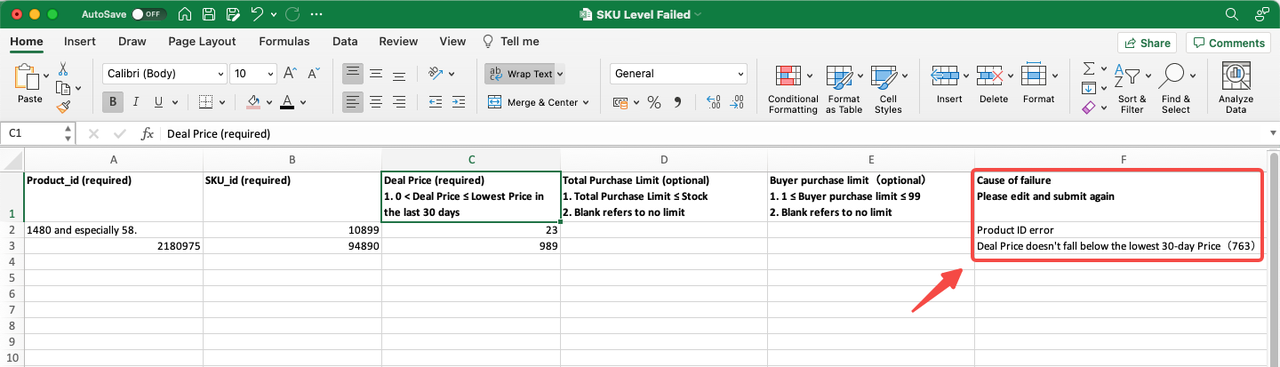Toggle middle vertical alignment
This screenshot has height=367, width=1280.
tap(376, 74)
